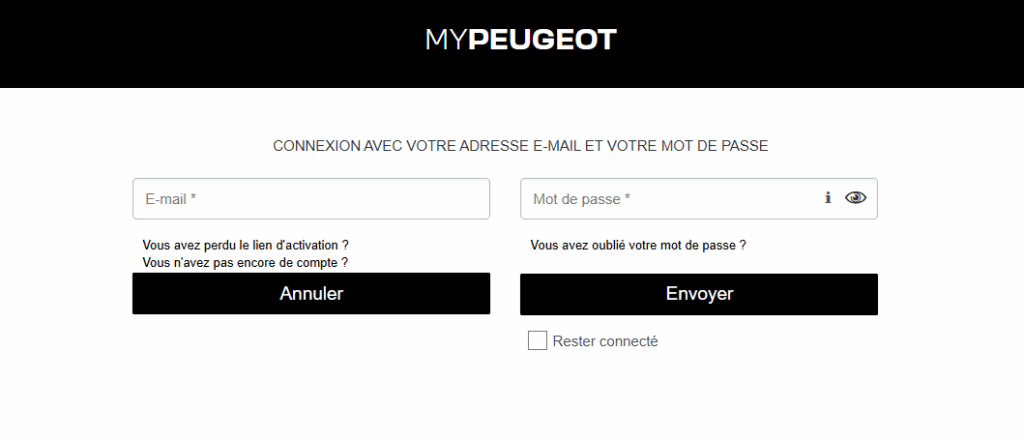The height and width of the screenshot is (440, 1024).
Task: Click the password info 'i' icon
Action: click(x=828, y=198)
